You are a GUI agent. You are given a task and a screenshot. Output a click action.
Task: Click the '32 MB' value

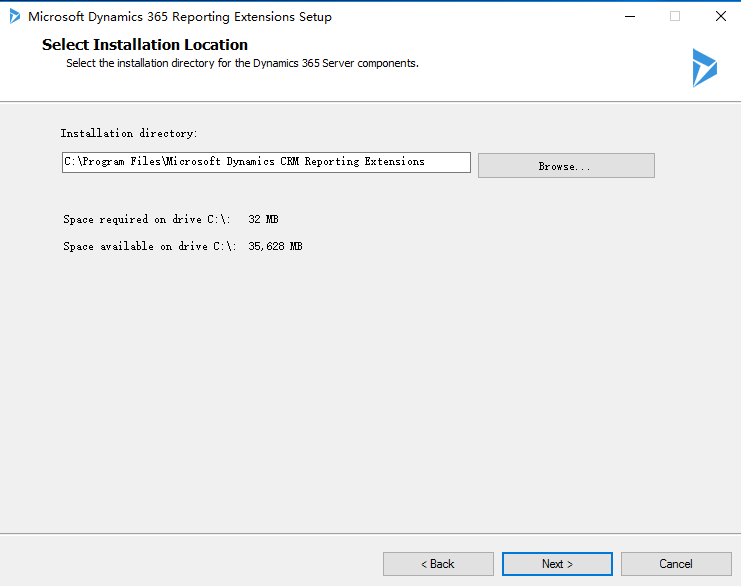pos(263,219)
